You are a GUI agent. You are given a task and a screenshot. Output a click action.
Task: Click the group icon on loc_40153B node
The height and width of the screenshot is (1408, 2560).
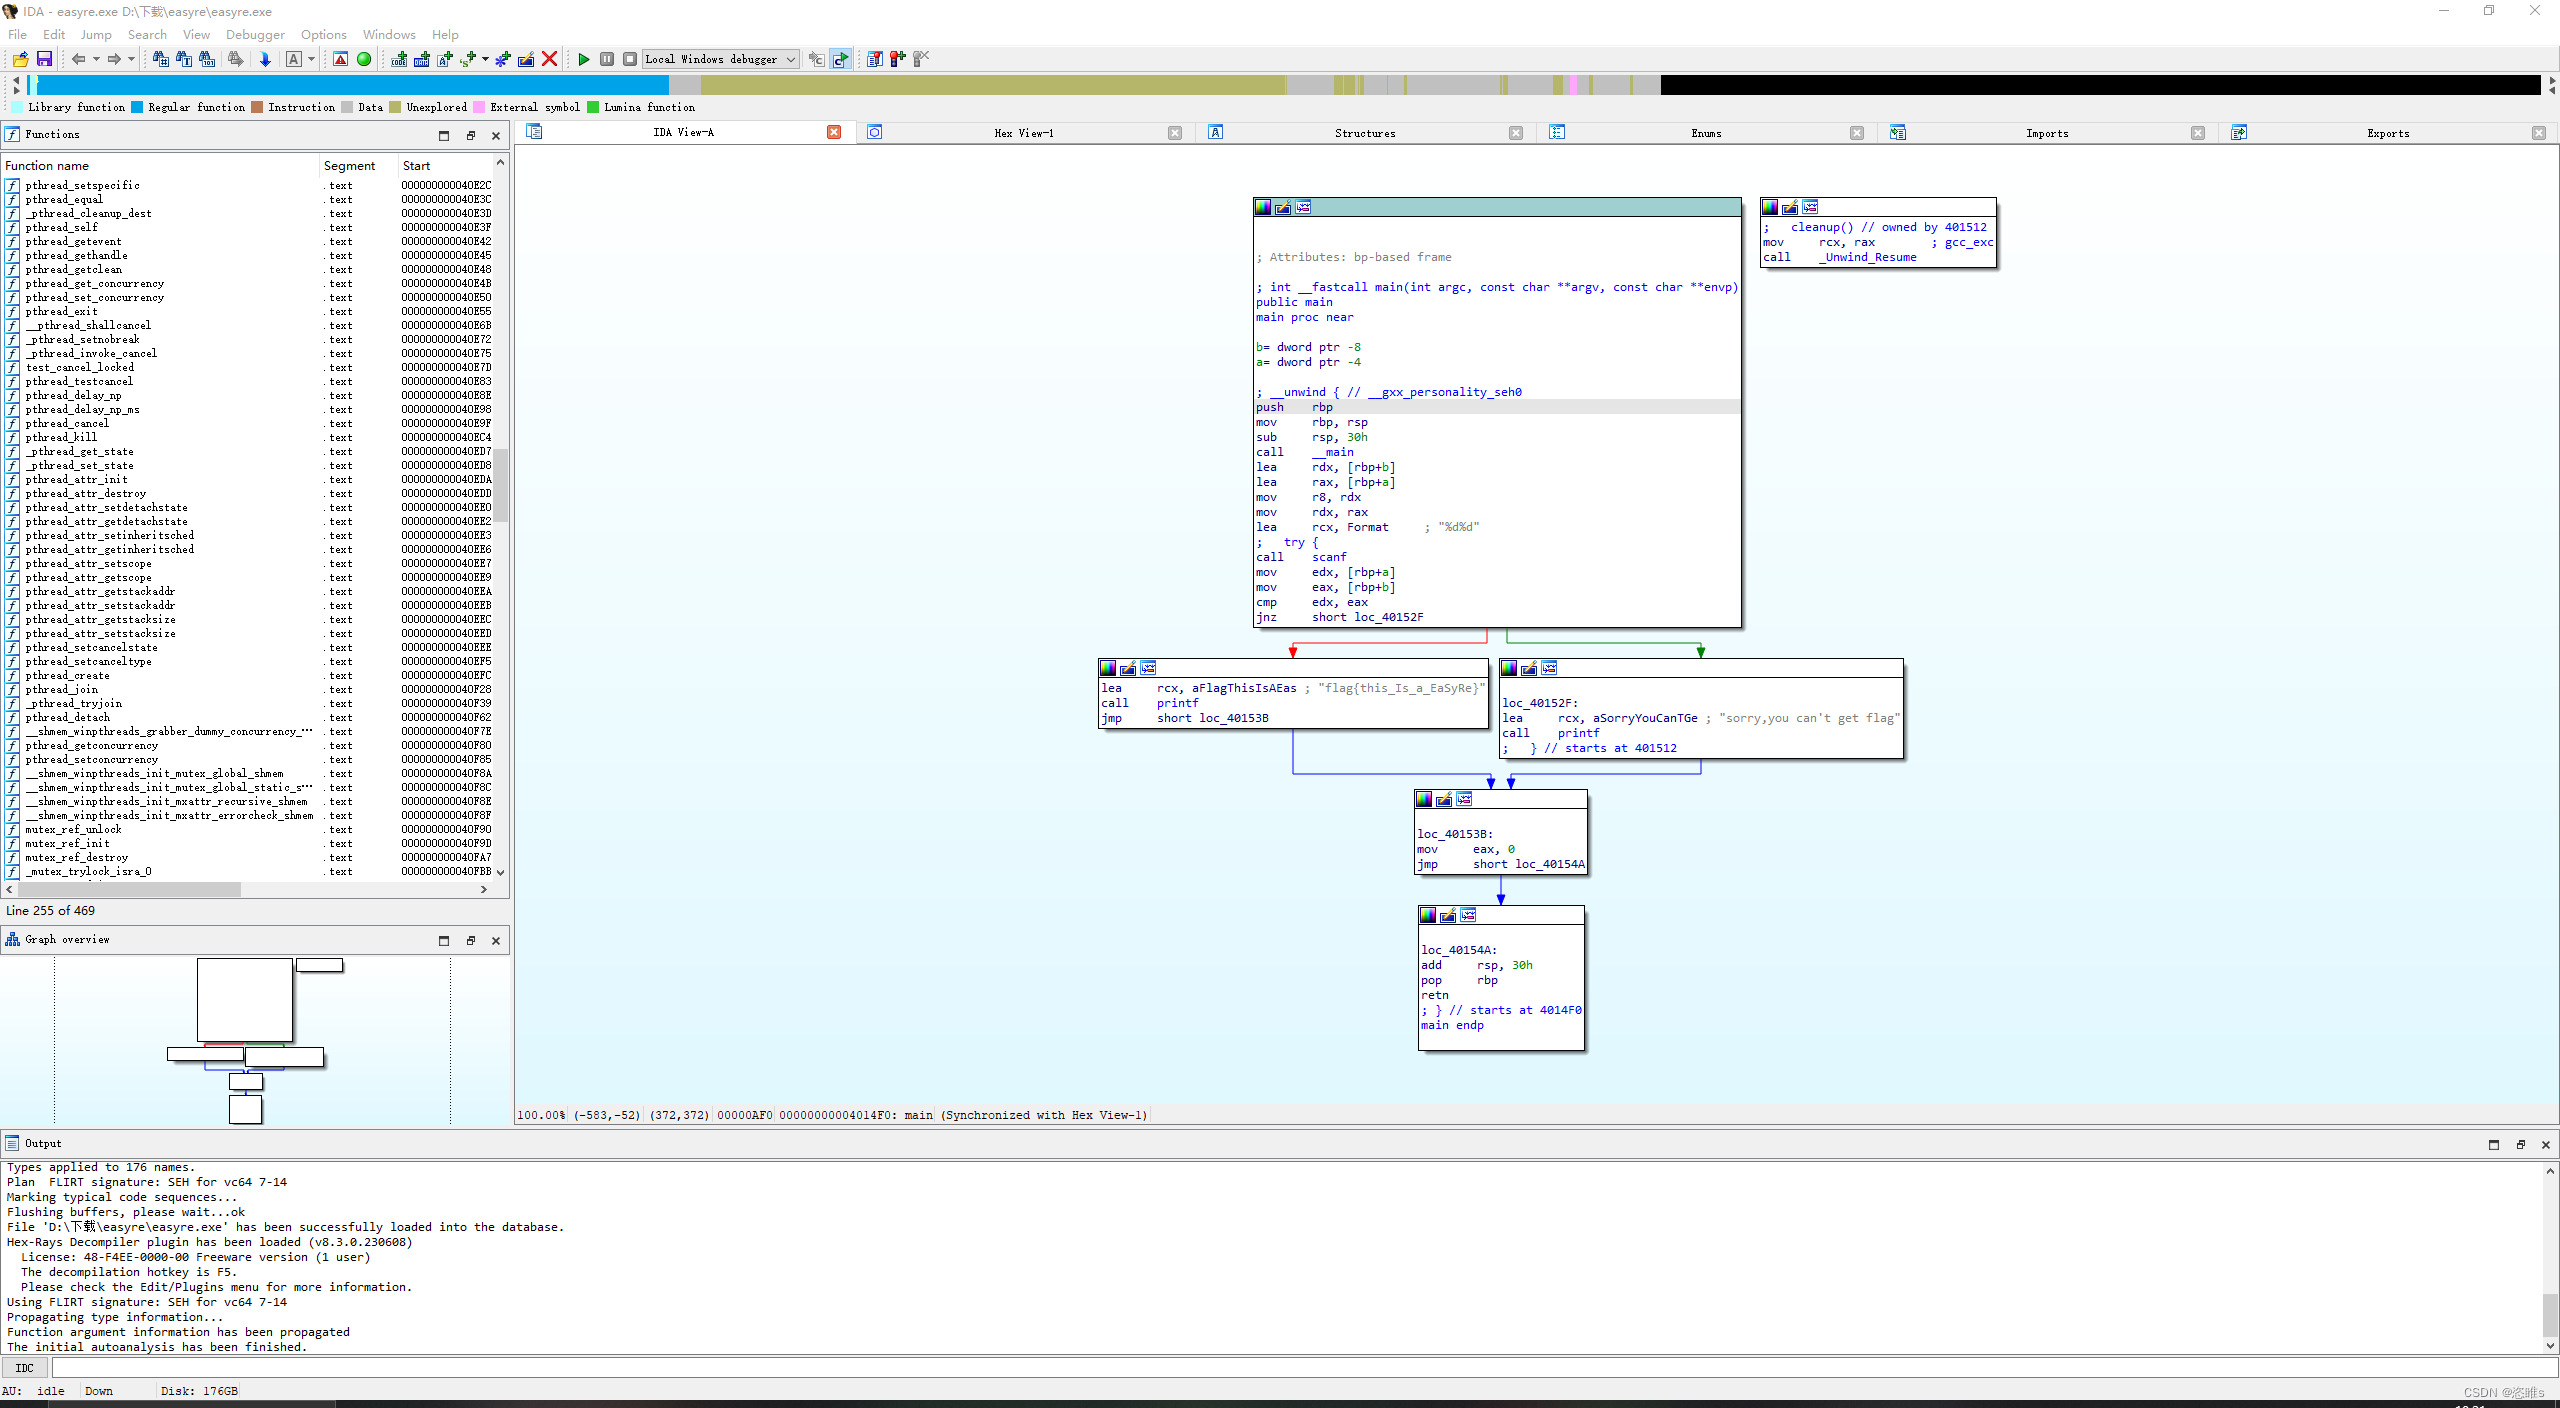(x=1465, y=799)
